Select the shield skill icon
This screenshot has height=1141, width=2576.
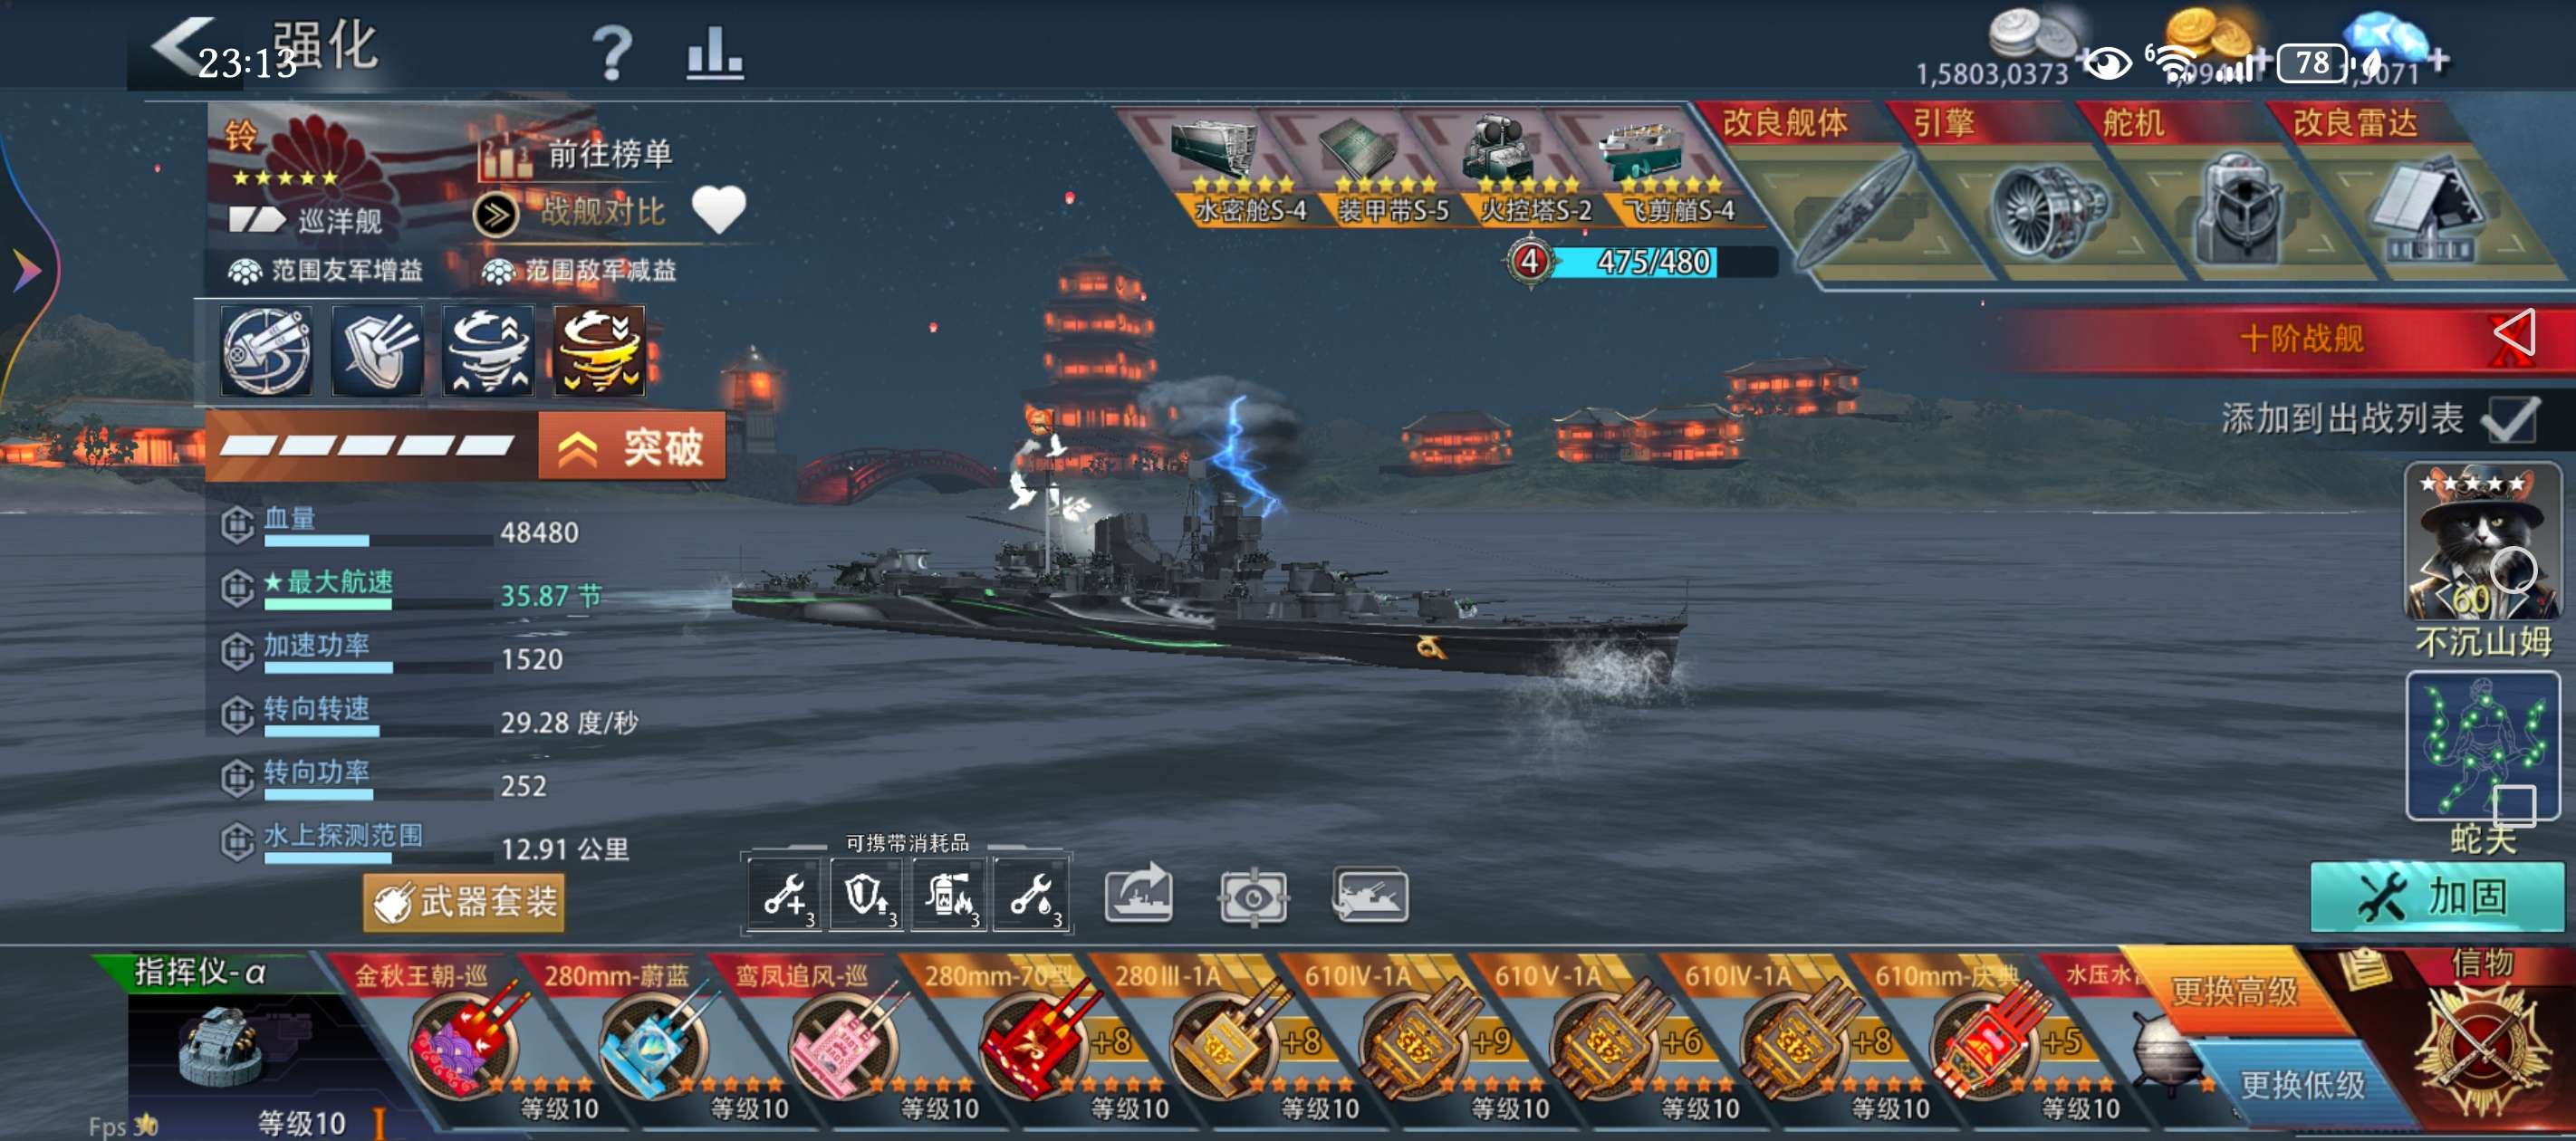(377, 350)
